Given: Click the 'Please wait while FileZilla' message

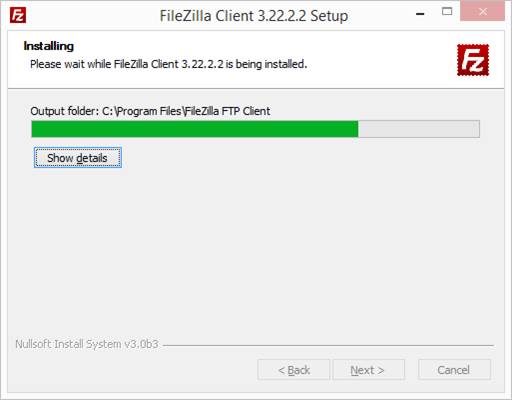Looking at the screenshot, I should (x=168, y=64).
